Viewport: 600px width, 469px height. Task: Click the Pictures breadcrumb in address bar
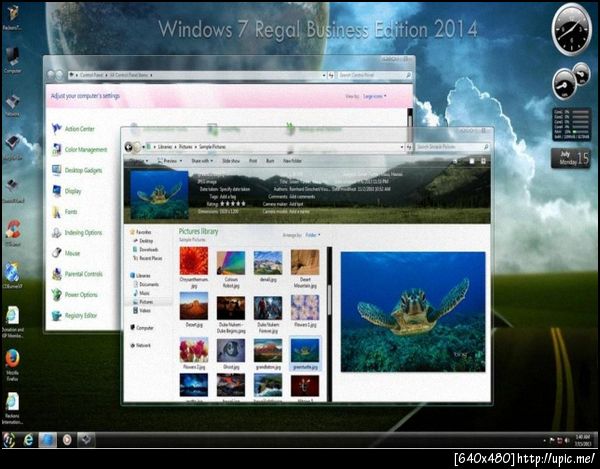coord(186,147)
